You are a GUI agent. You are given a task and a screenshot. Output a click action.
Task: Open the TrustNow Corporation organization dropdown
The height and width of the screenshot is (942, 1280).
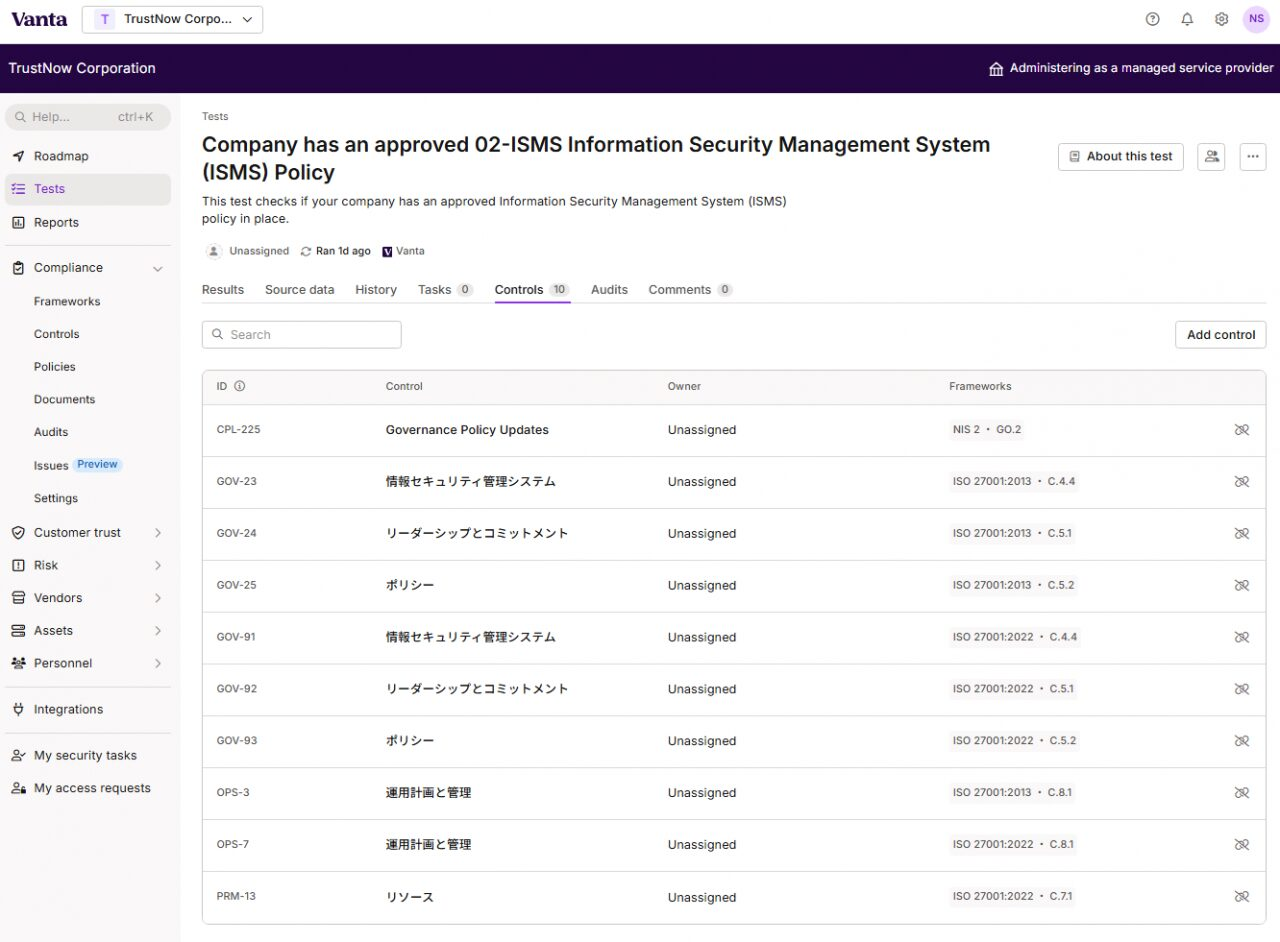(172, 19)
